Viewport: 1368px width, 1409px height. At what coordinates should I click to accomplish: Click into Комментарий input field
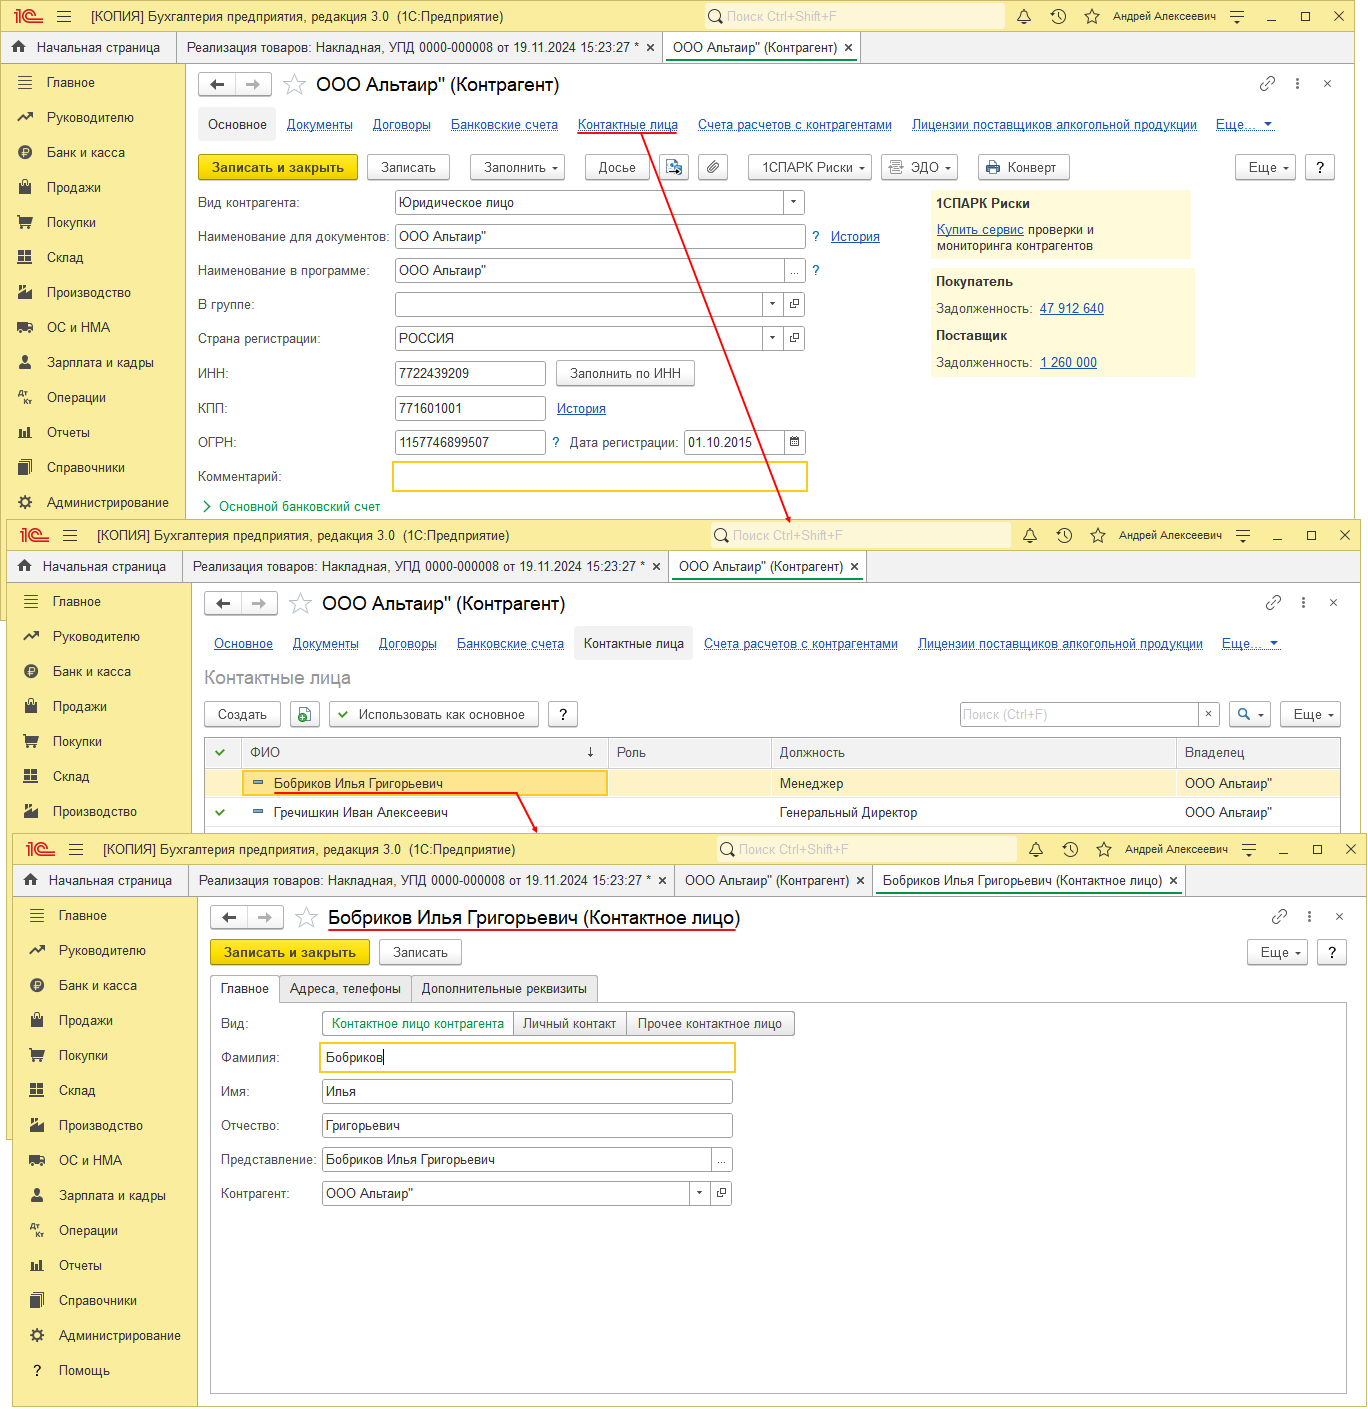pos(599,477)
